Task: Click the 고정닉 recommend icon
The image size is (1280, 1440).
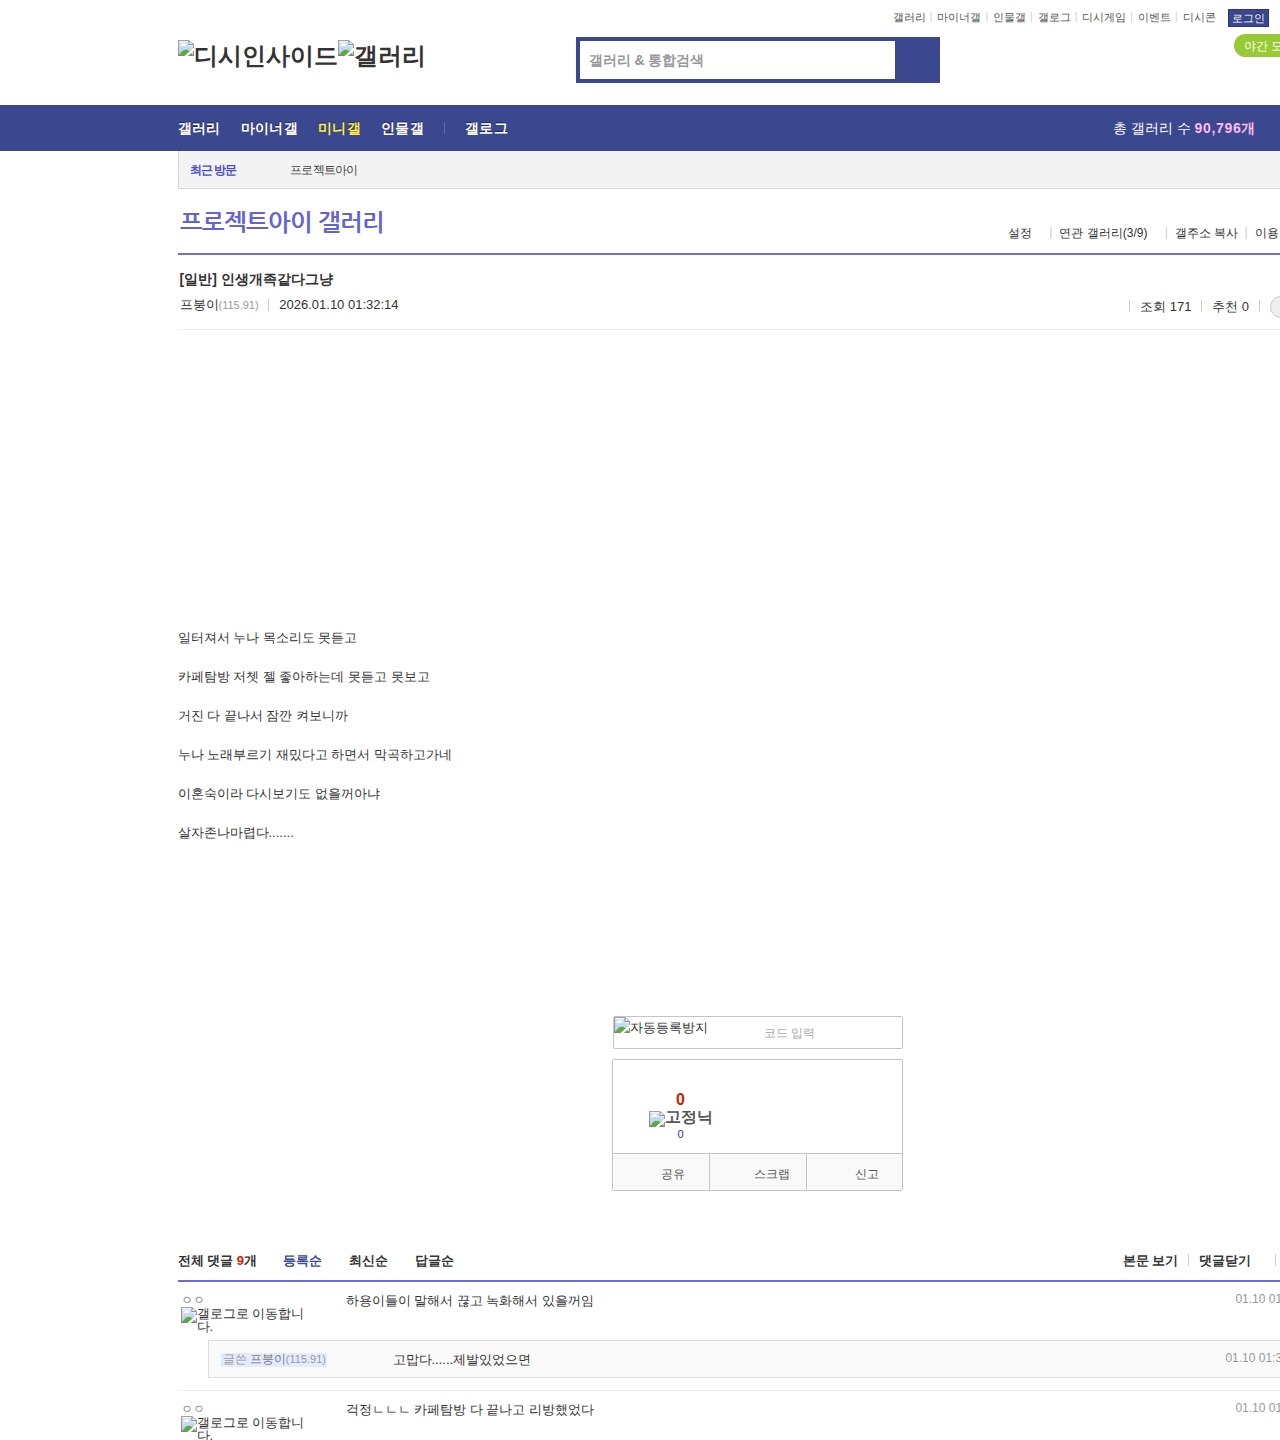Action: (680, 1118)
